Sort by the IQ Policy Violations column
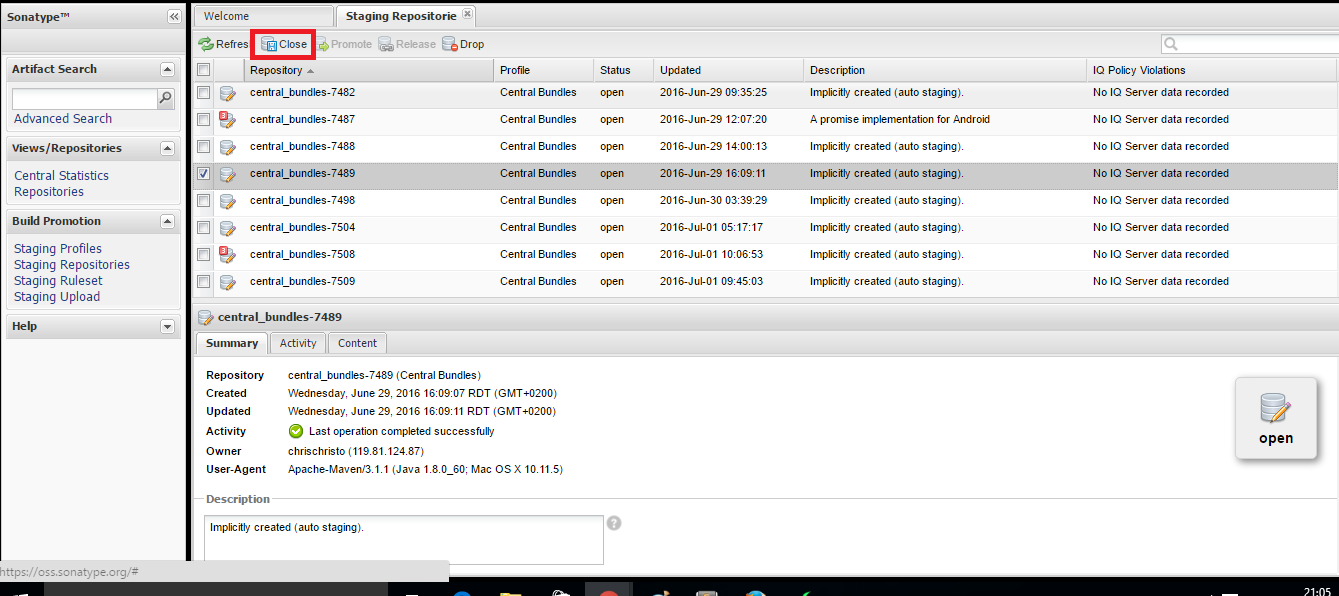 (x=1213, y=70)
